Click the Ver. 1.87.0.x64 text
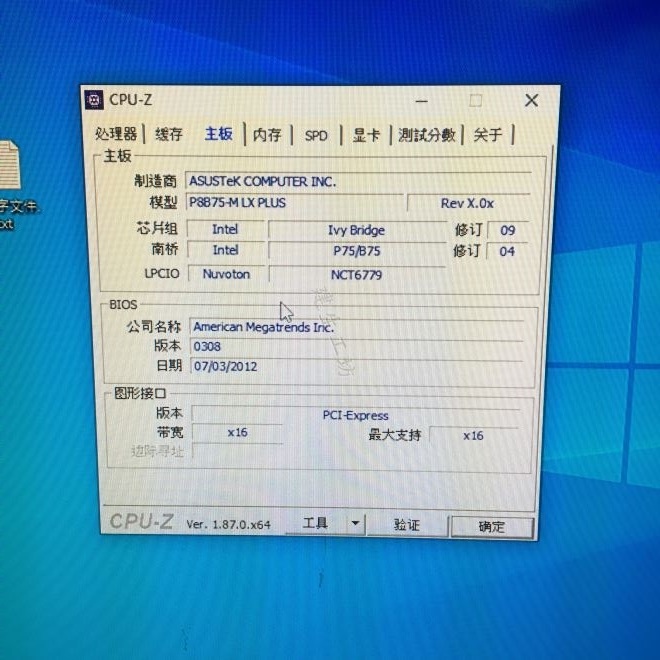The width and height of the screenshot is (660, 660). click(229, 524)
